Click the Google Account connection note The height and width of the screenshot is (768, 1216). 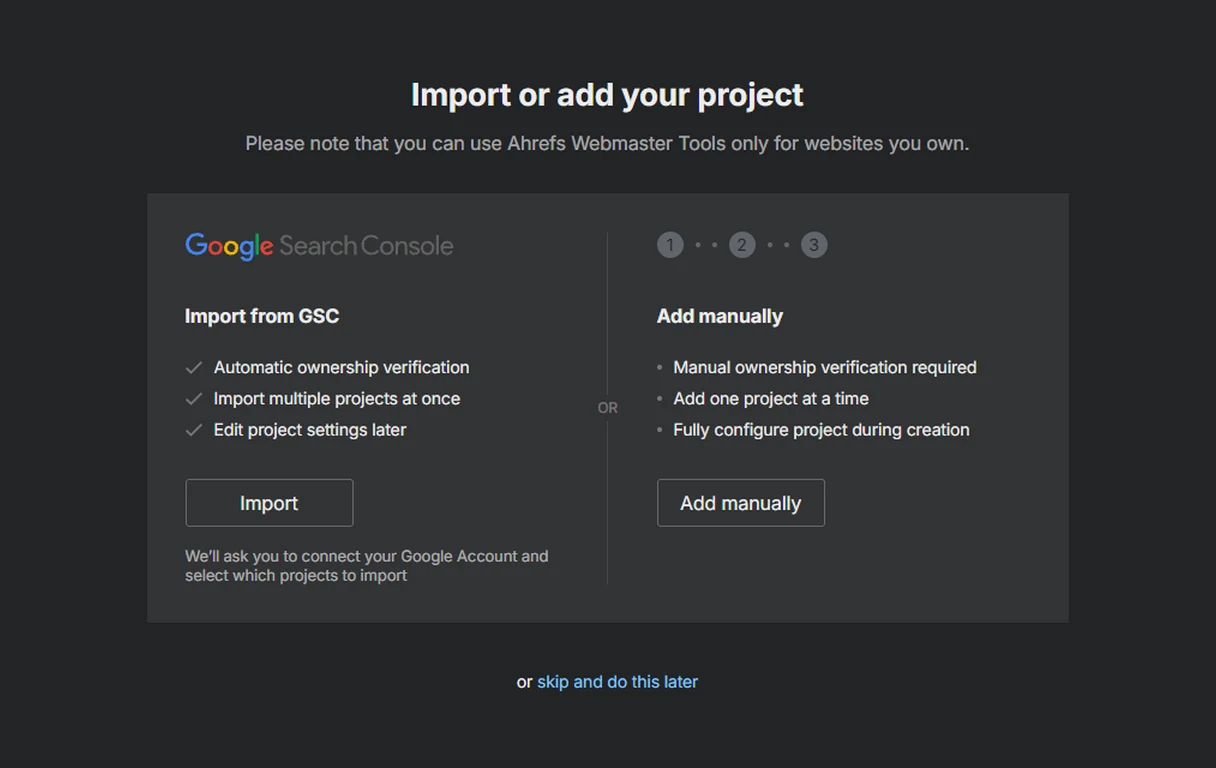[x=367, y=566]
